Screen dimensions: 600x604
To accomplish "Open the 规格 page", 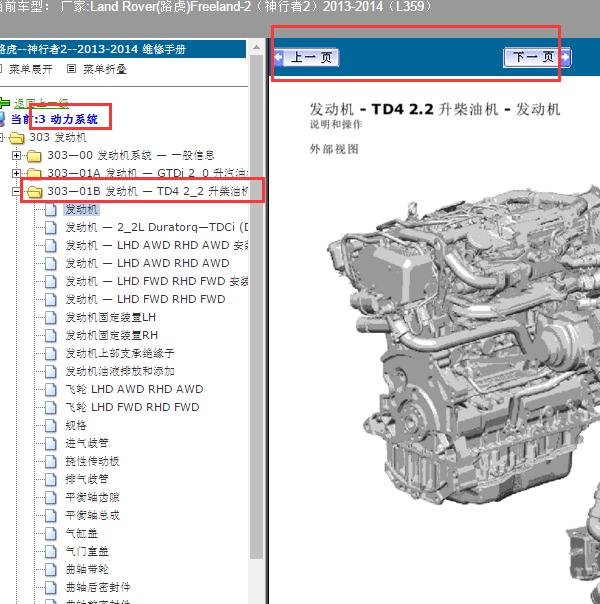I will 76,426.
